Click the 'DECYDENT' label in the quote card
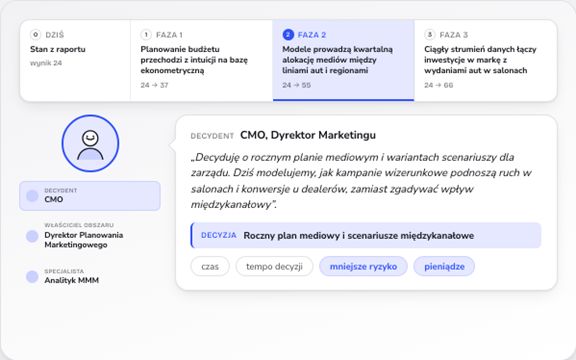The image size is (576, 360). pyautogui.click(x=212, y=136)
